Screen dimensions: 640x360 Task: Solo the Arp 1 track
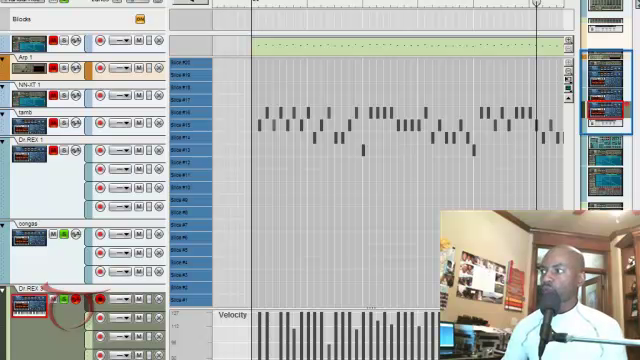pos(64,68)
